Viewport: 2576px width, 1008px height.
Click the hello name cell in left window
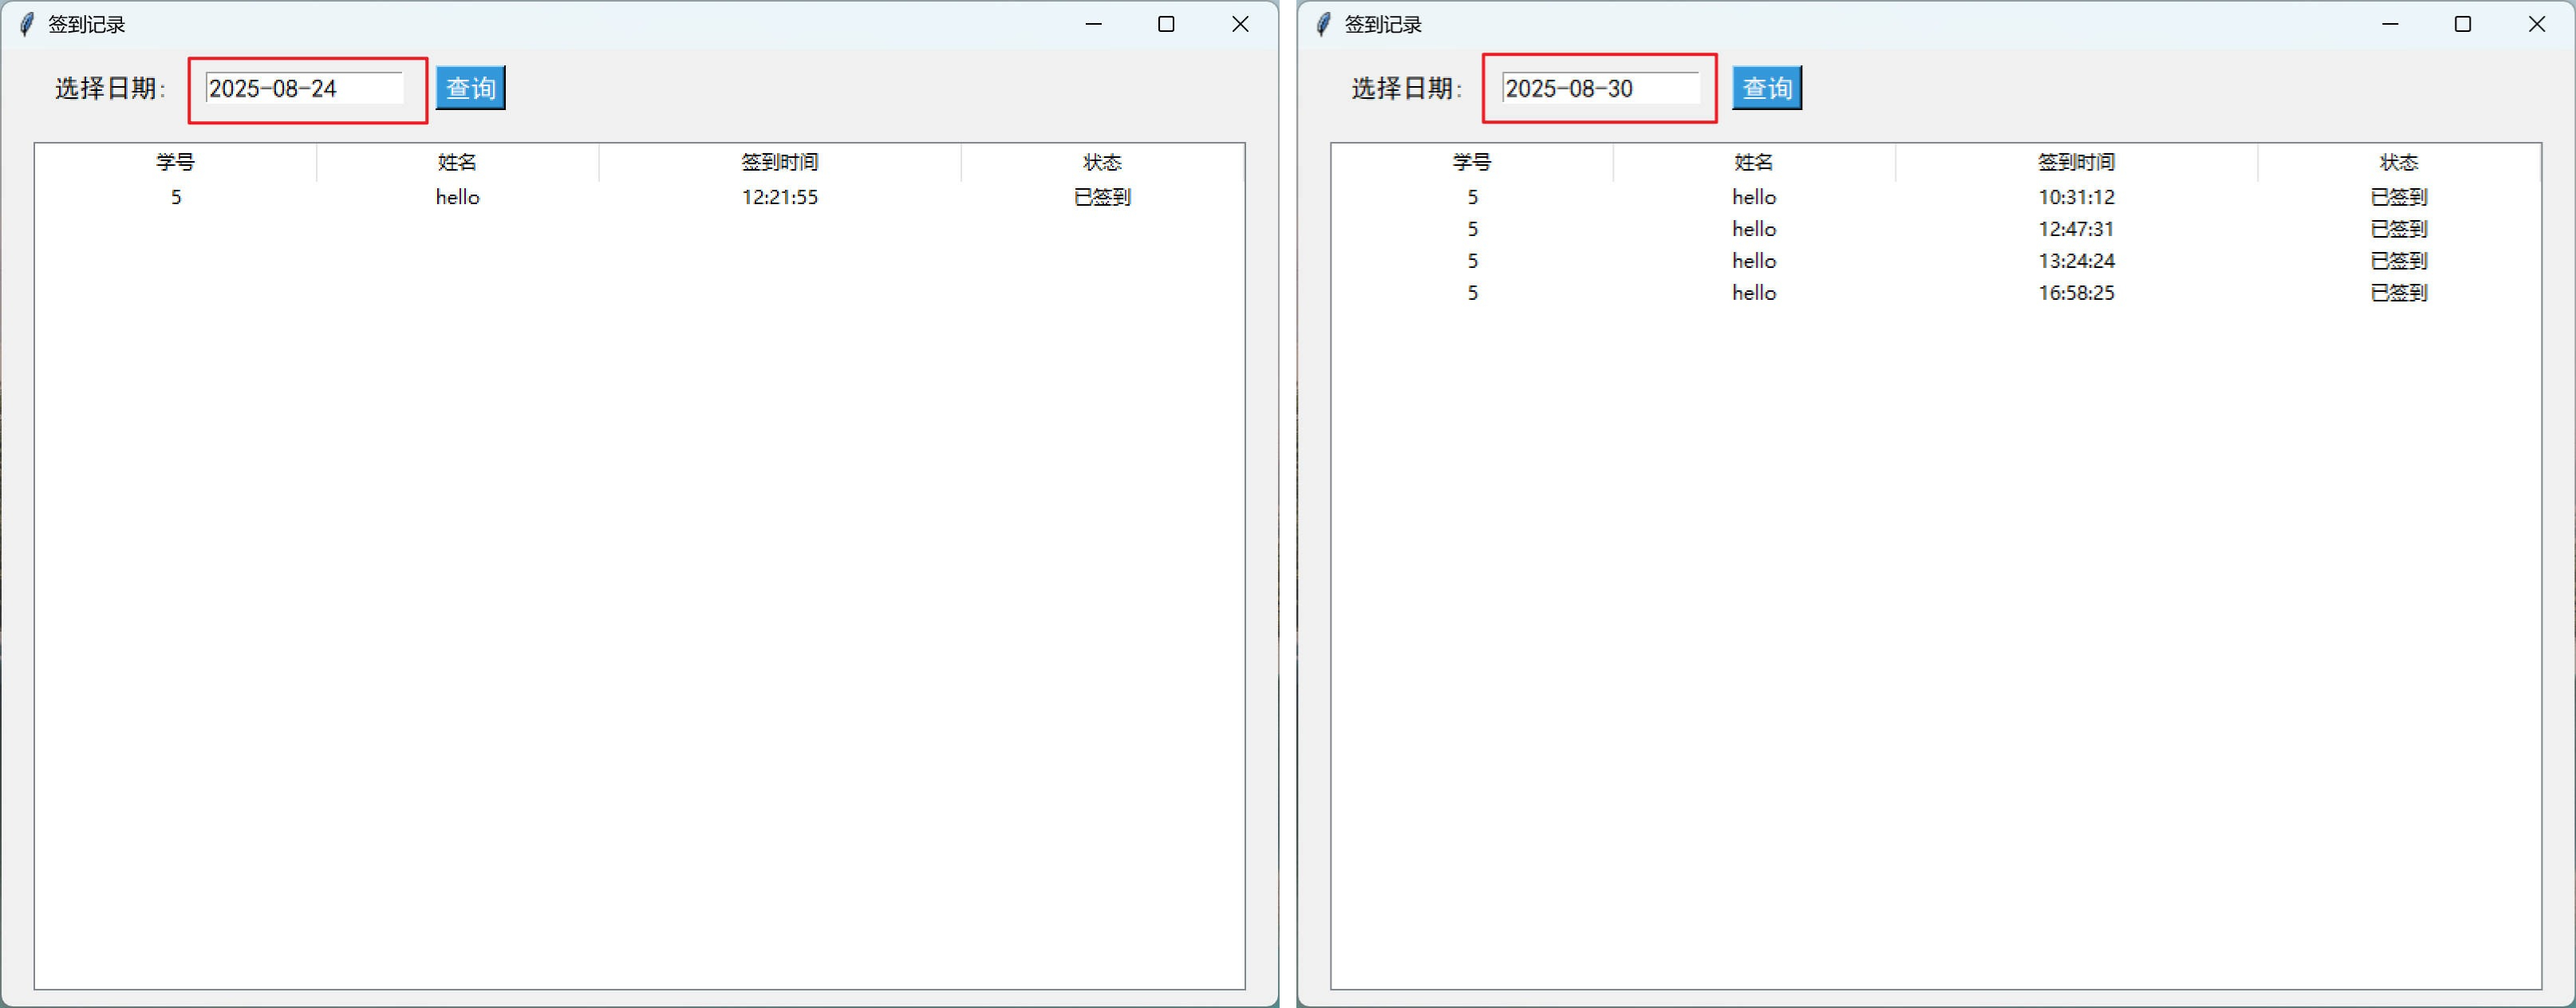458,197
